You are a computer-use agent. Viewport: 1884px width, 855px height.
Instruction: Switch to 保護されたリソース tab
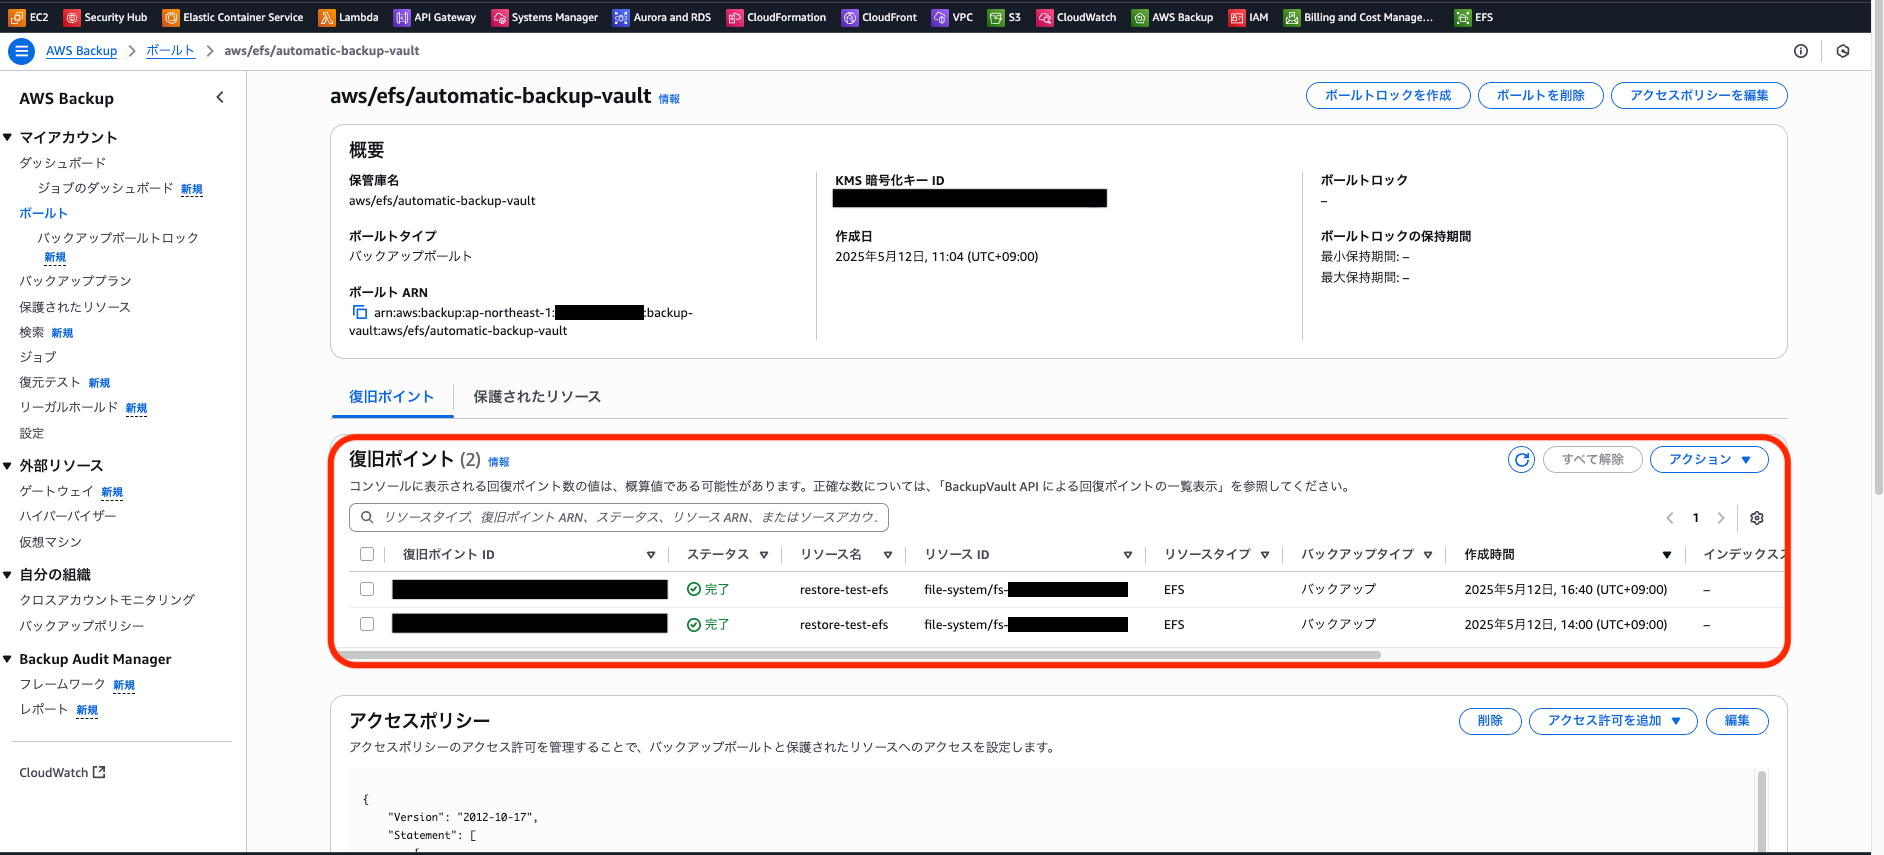coord(537,397)
